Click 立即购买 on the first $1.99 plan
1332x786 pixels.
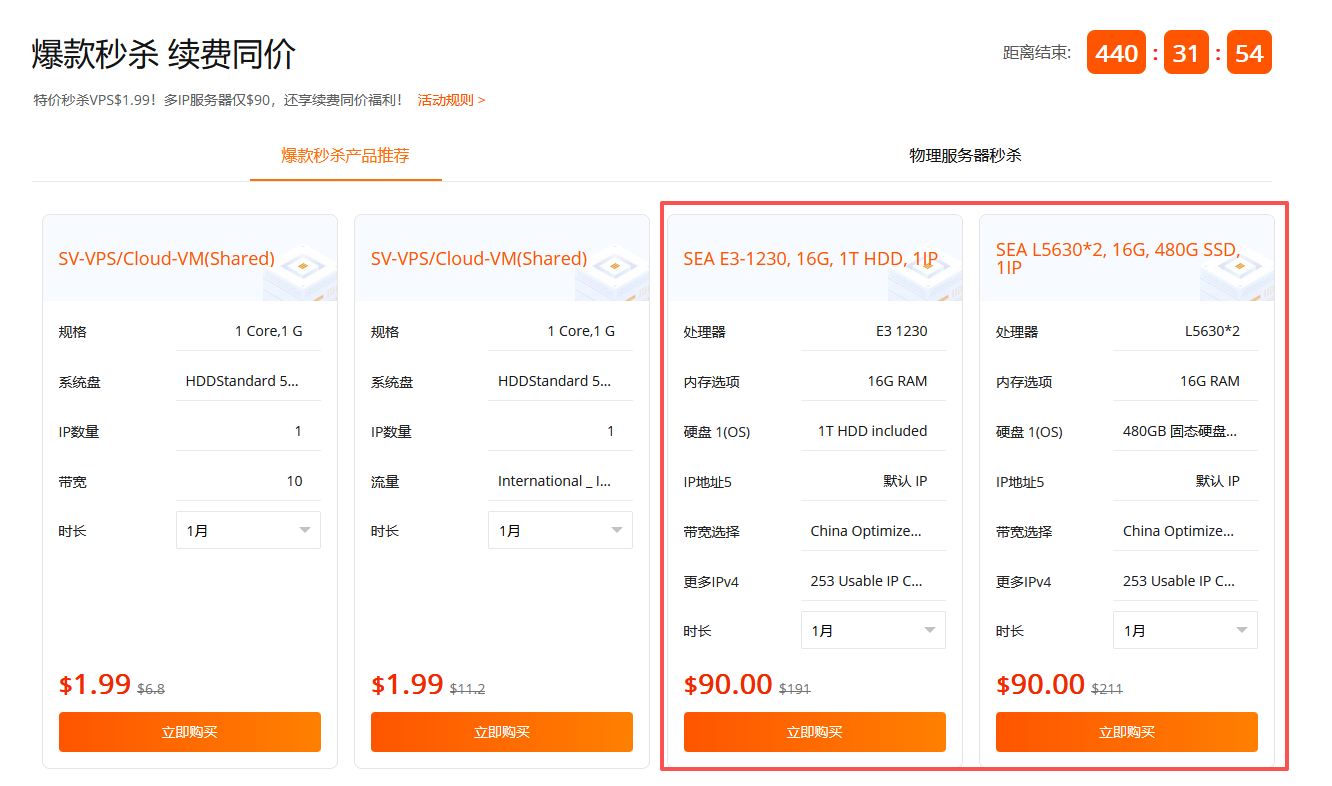[x=190, y=731]
